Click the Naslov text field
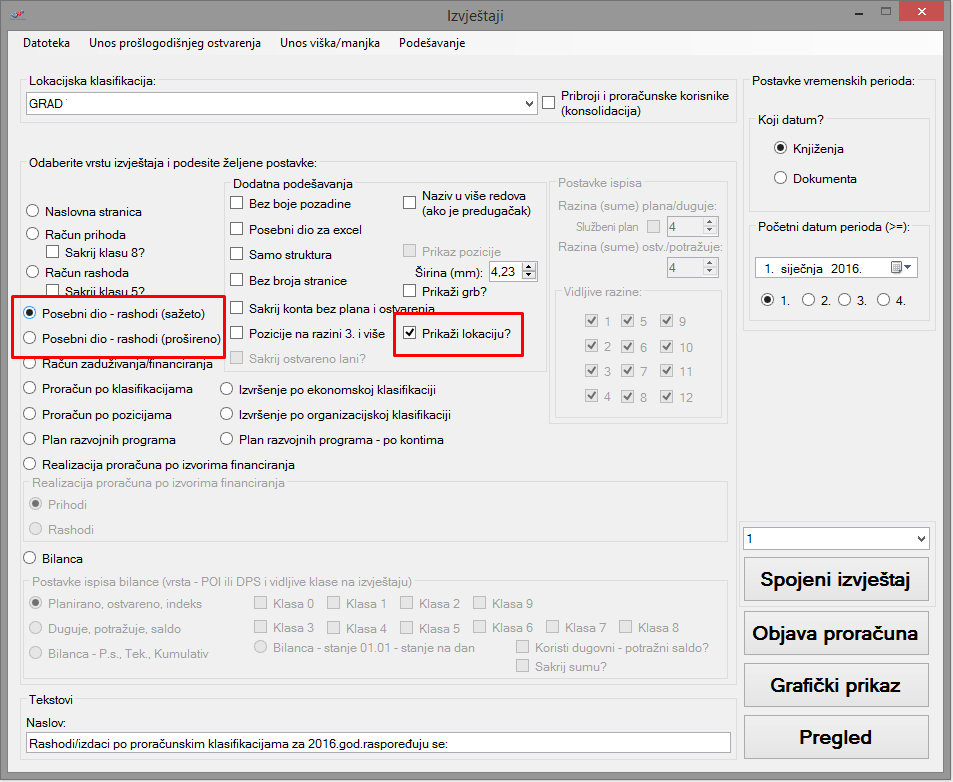 [x=378, y=743]
